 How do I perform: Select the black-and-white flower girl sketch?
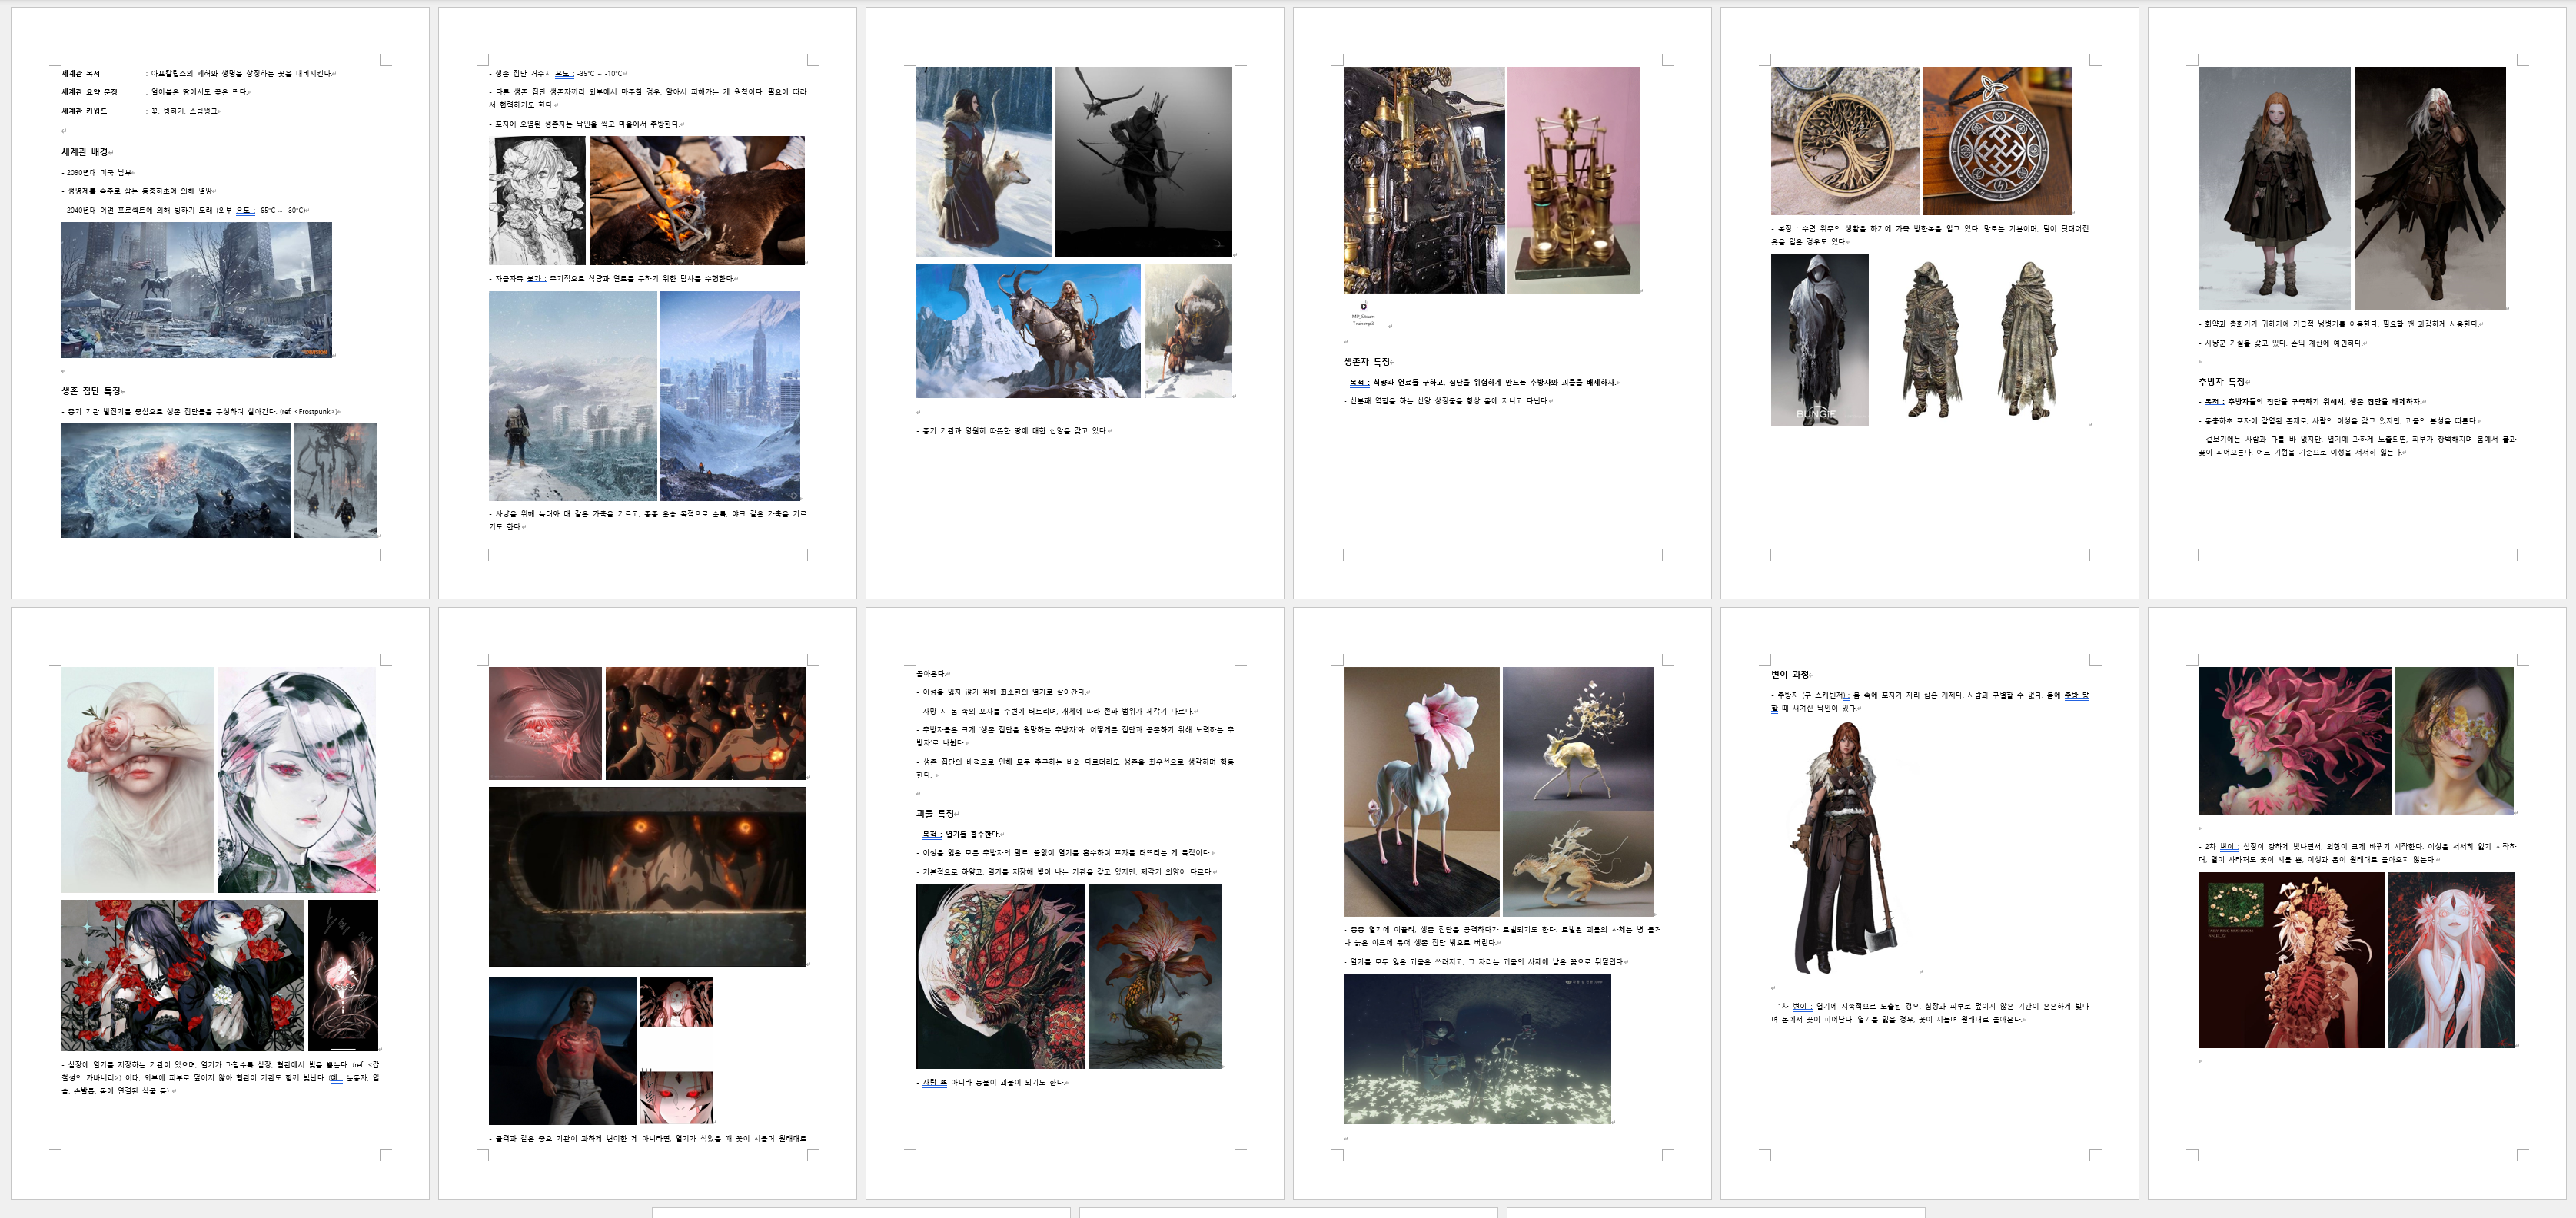537,200
